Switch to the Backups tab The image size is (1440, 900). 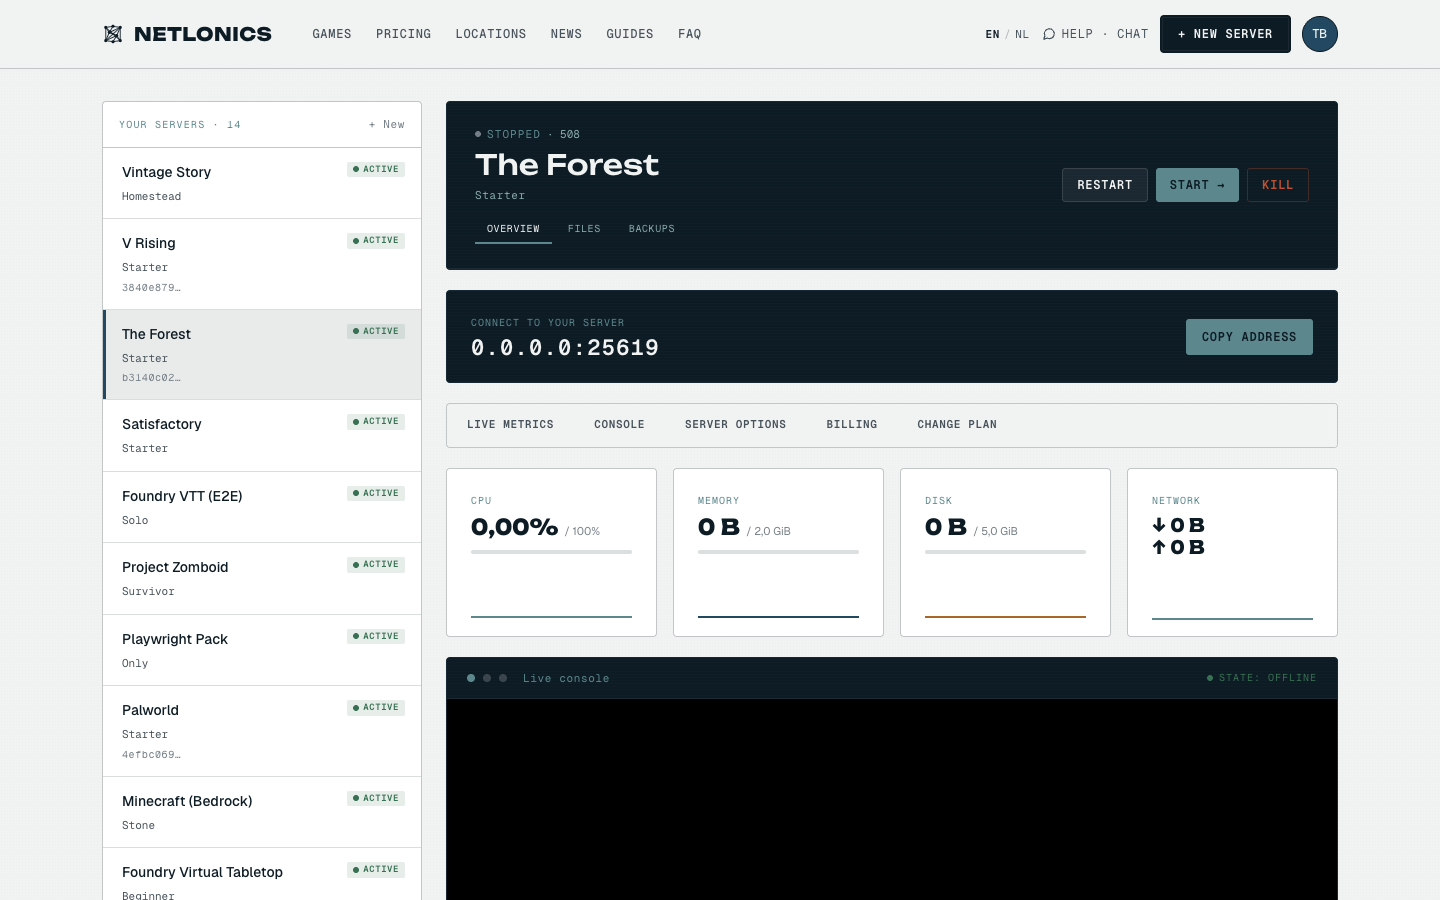point(652,229)
